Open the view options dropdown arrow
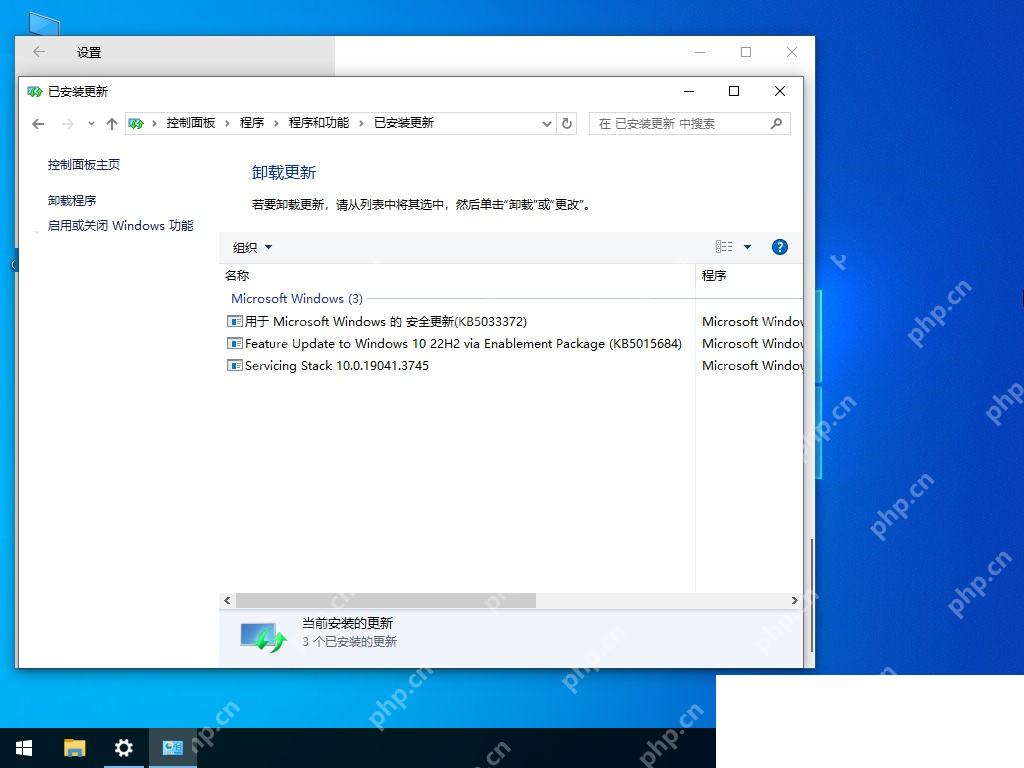The image size is (1024, 768). tap(748, 247)
